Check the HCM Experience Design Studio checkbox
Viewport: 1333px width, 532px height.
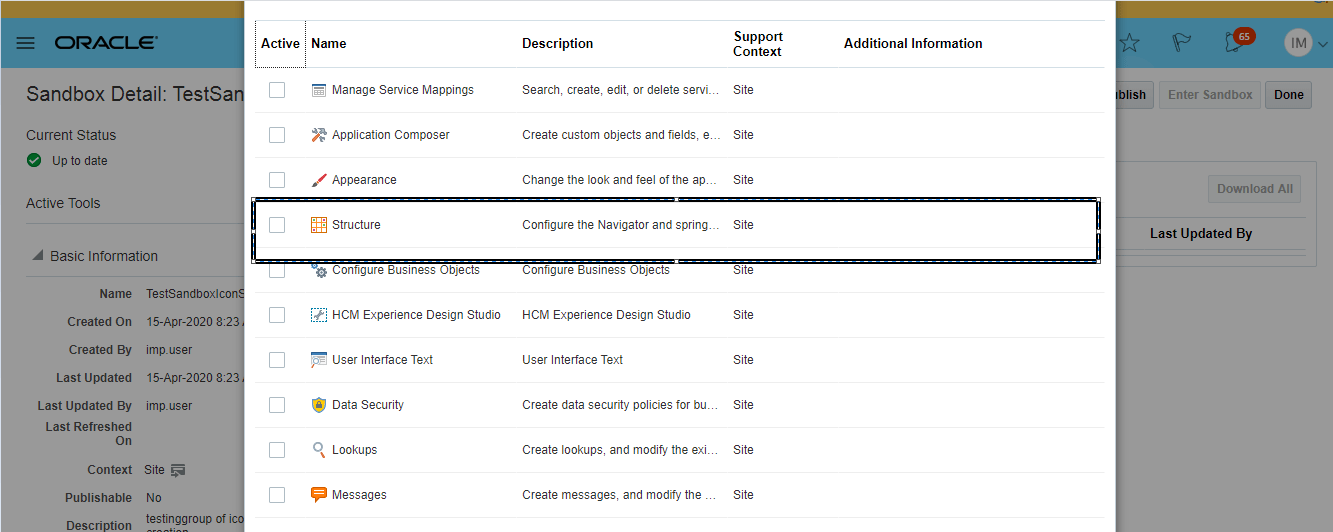277,315
